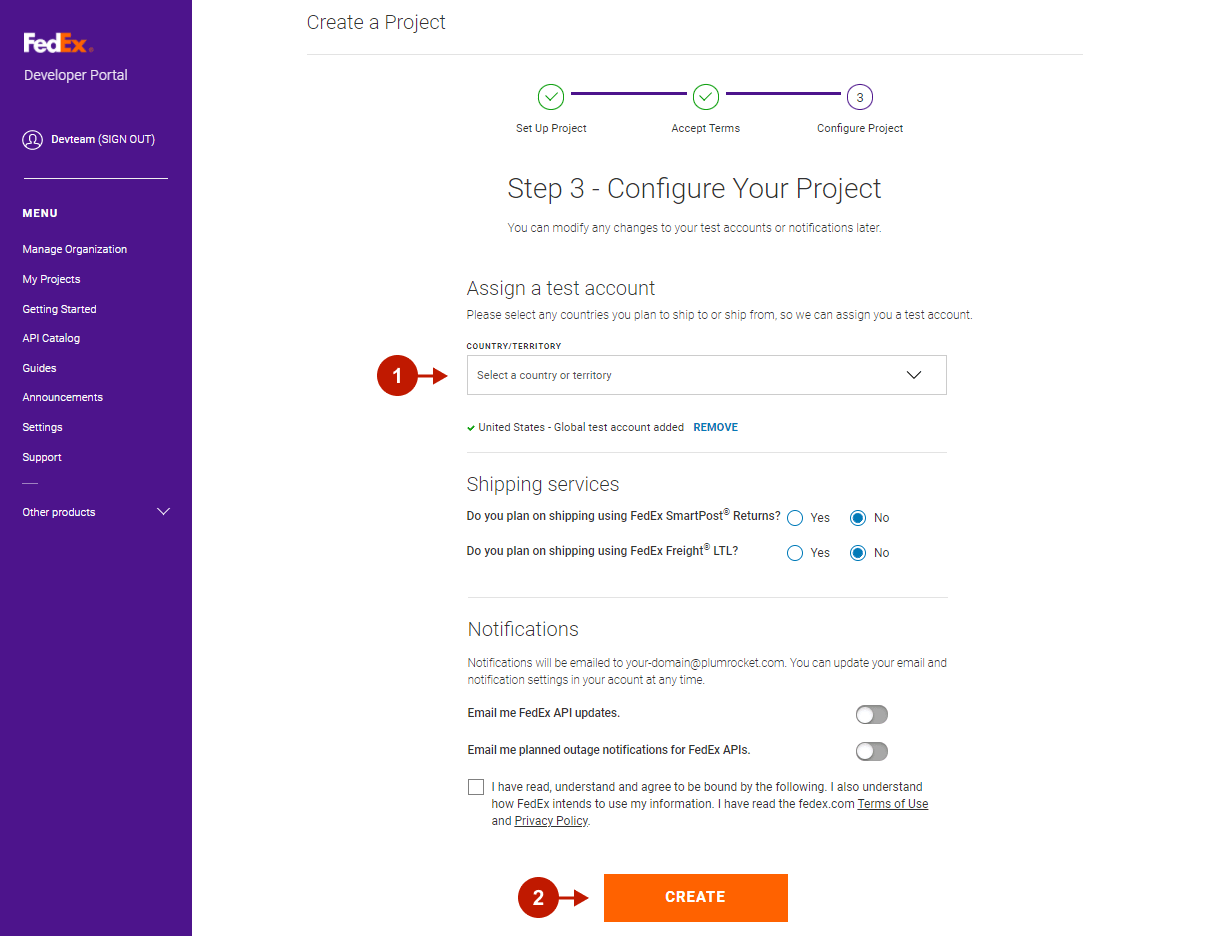Open the Country/Territory dropdown
This screenshot has height=936, width=1206.
point(706,375)
